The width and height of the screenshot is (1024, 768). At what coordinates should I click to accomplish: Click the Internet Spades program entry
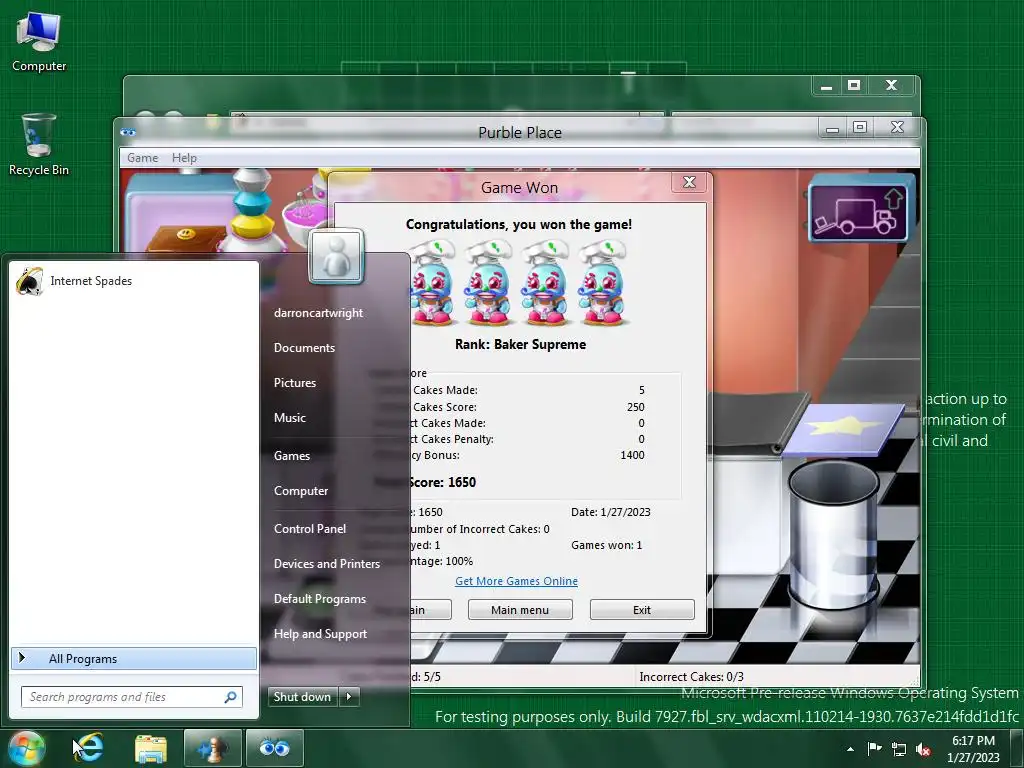click(x=134, y=281)
